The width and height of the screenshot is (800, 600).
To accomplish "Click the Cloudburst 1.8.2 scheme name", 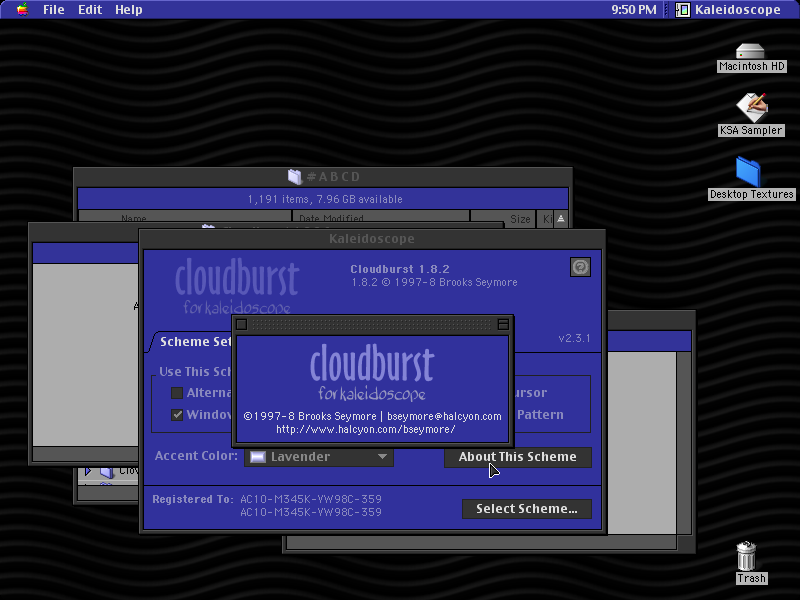I will click(400, 269).
